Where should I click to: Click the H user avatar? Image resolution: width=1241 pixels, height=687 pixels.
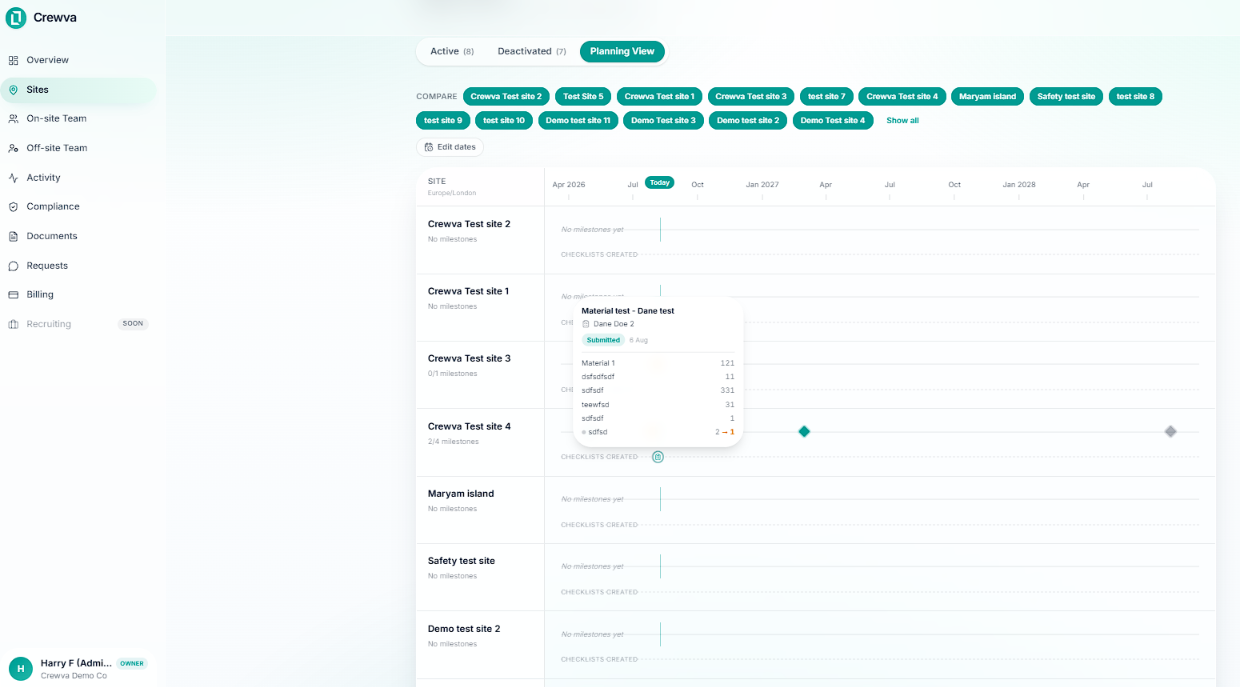21,668
